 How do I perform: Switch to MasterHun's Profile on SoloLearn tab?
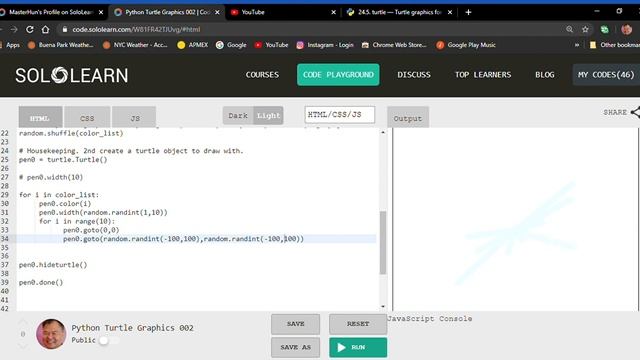point(51,12)
